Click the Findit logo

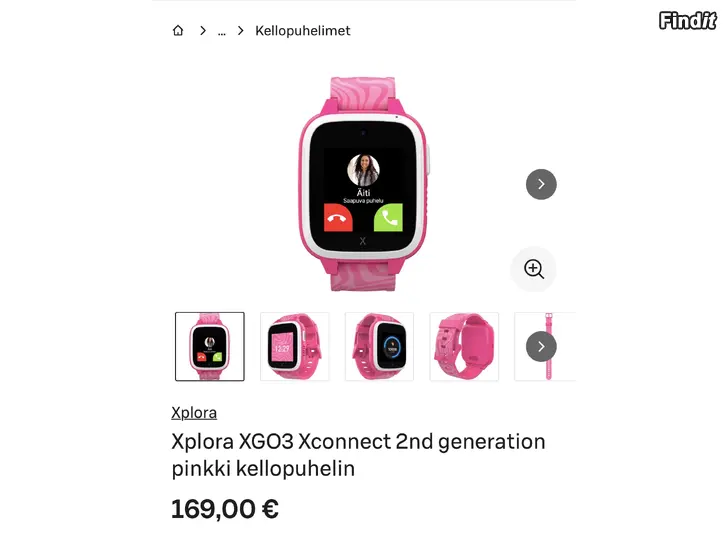688,21
